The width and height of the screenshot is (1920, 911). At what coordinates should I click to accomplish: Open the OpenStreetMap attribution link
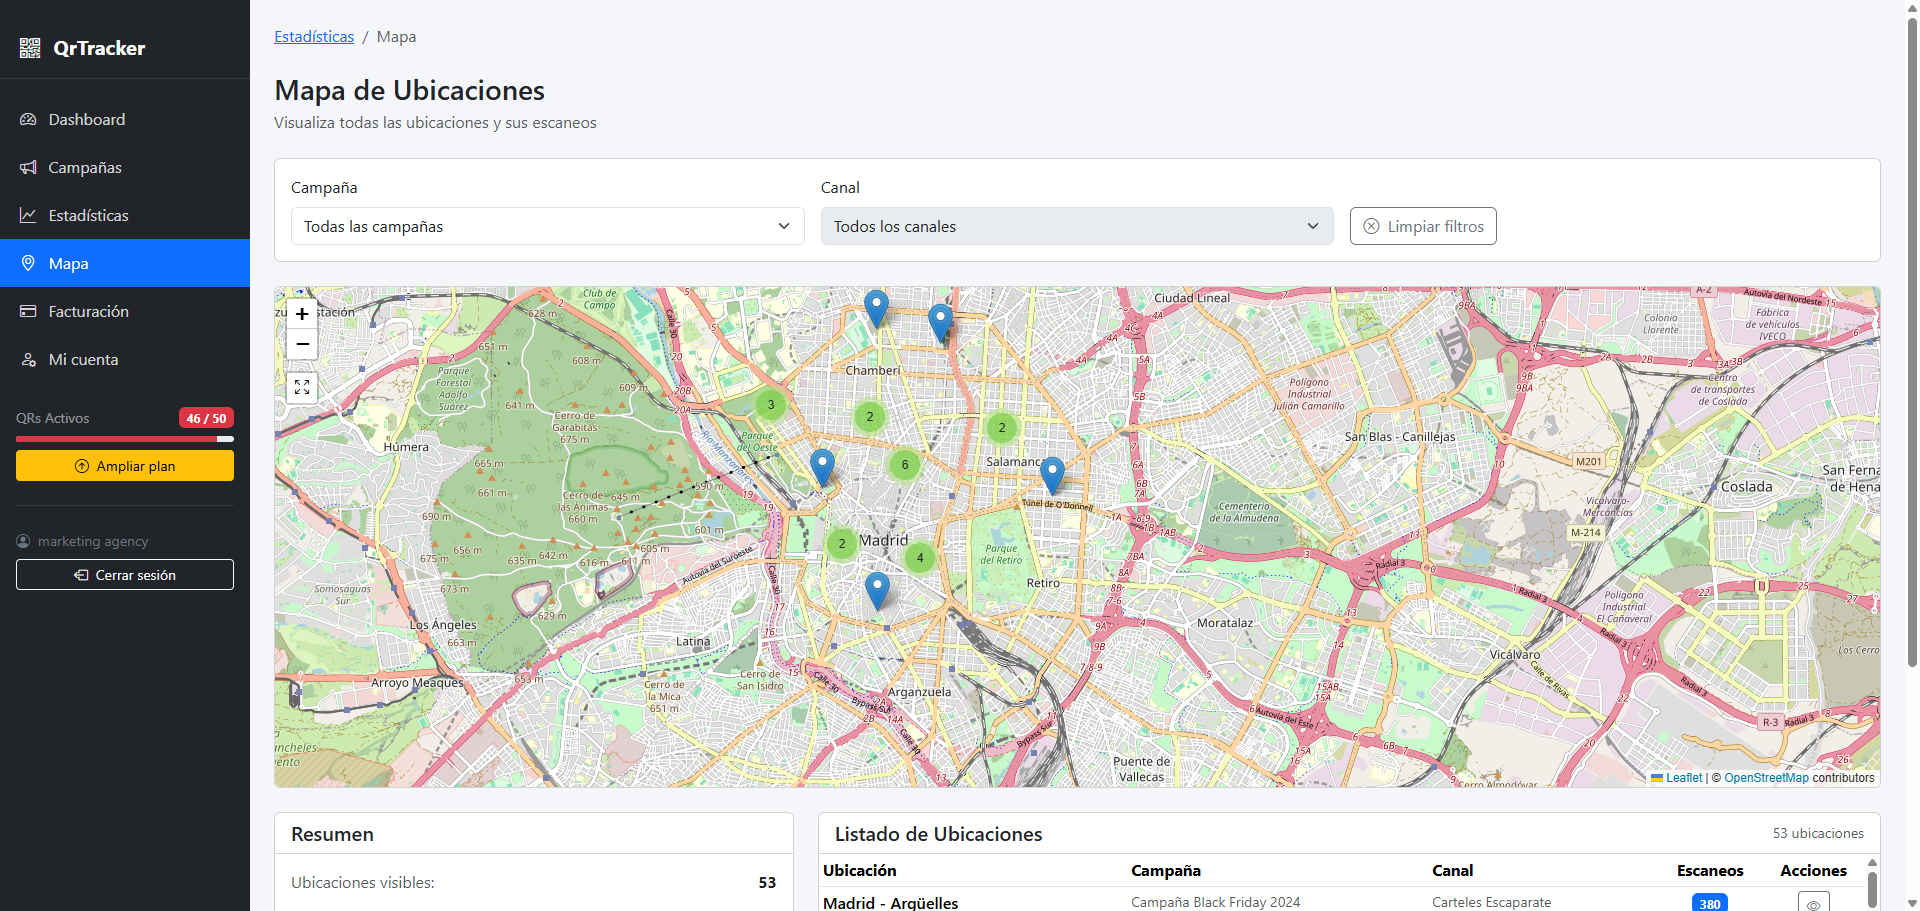pyautogui.click(x=1765, y=778)
